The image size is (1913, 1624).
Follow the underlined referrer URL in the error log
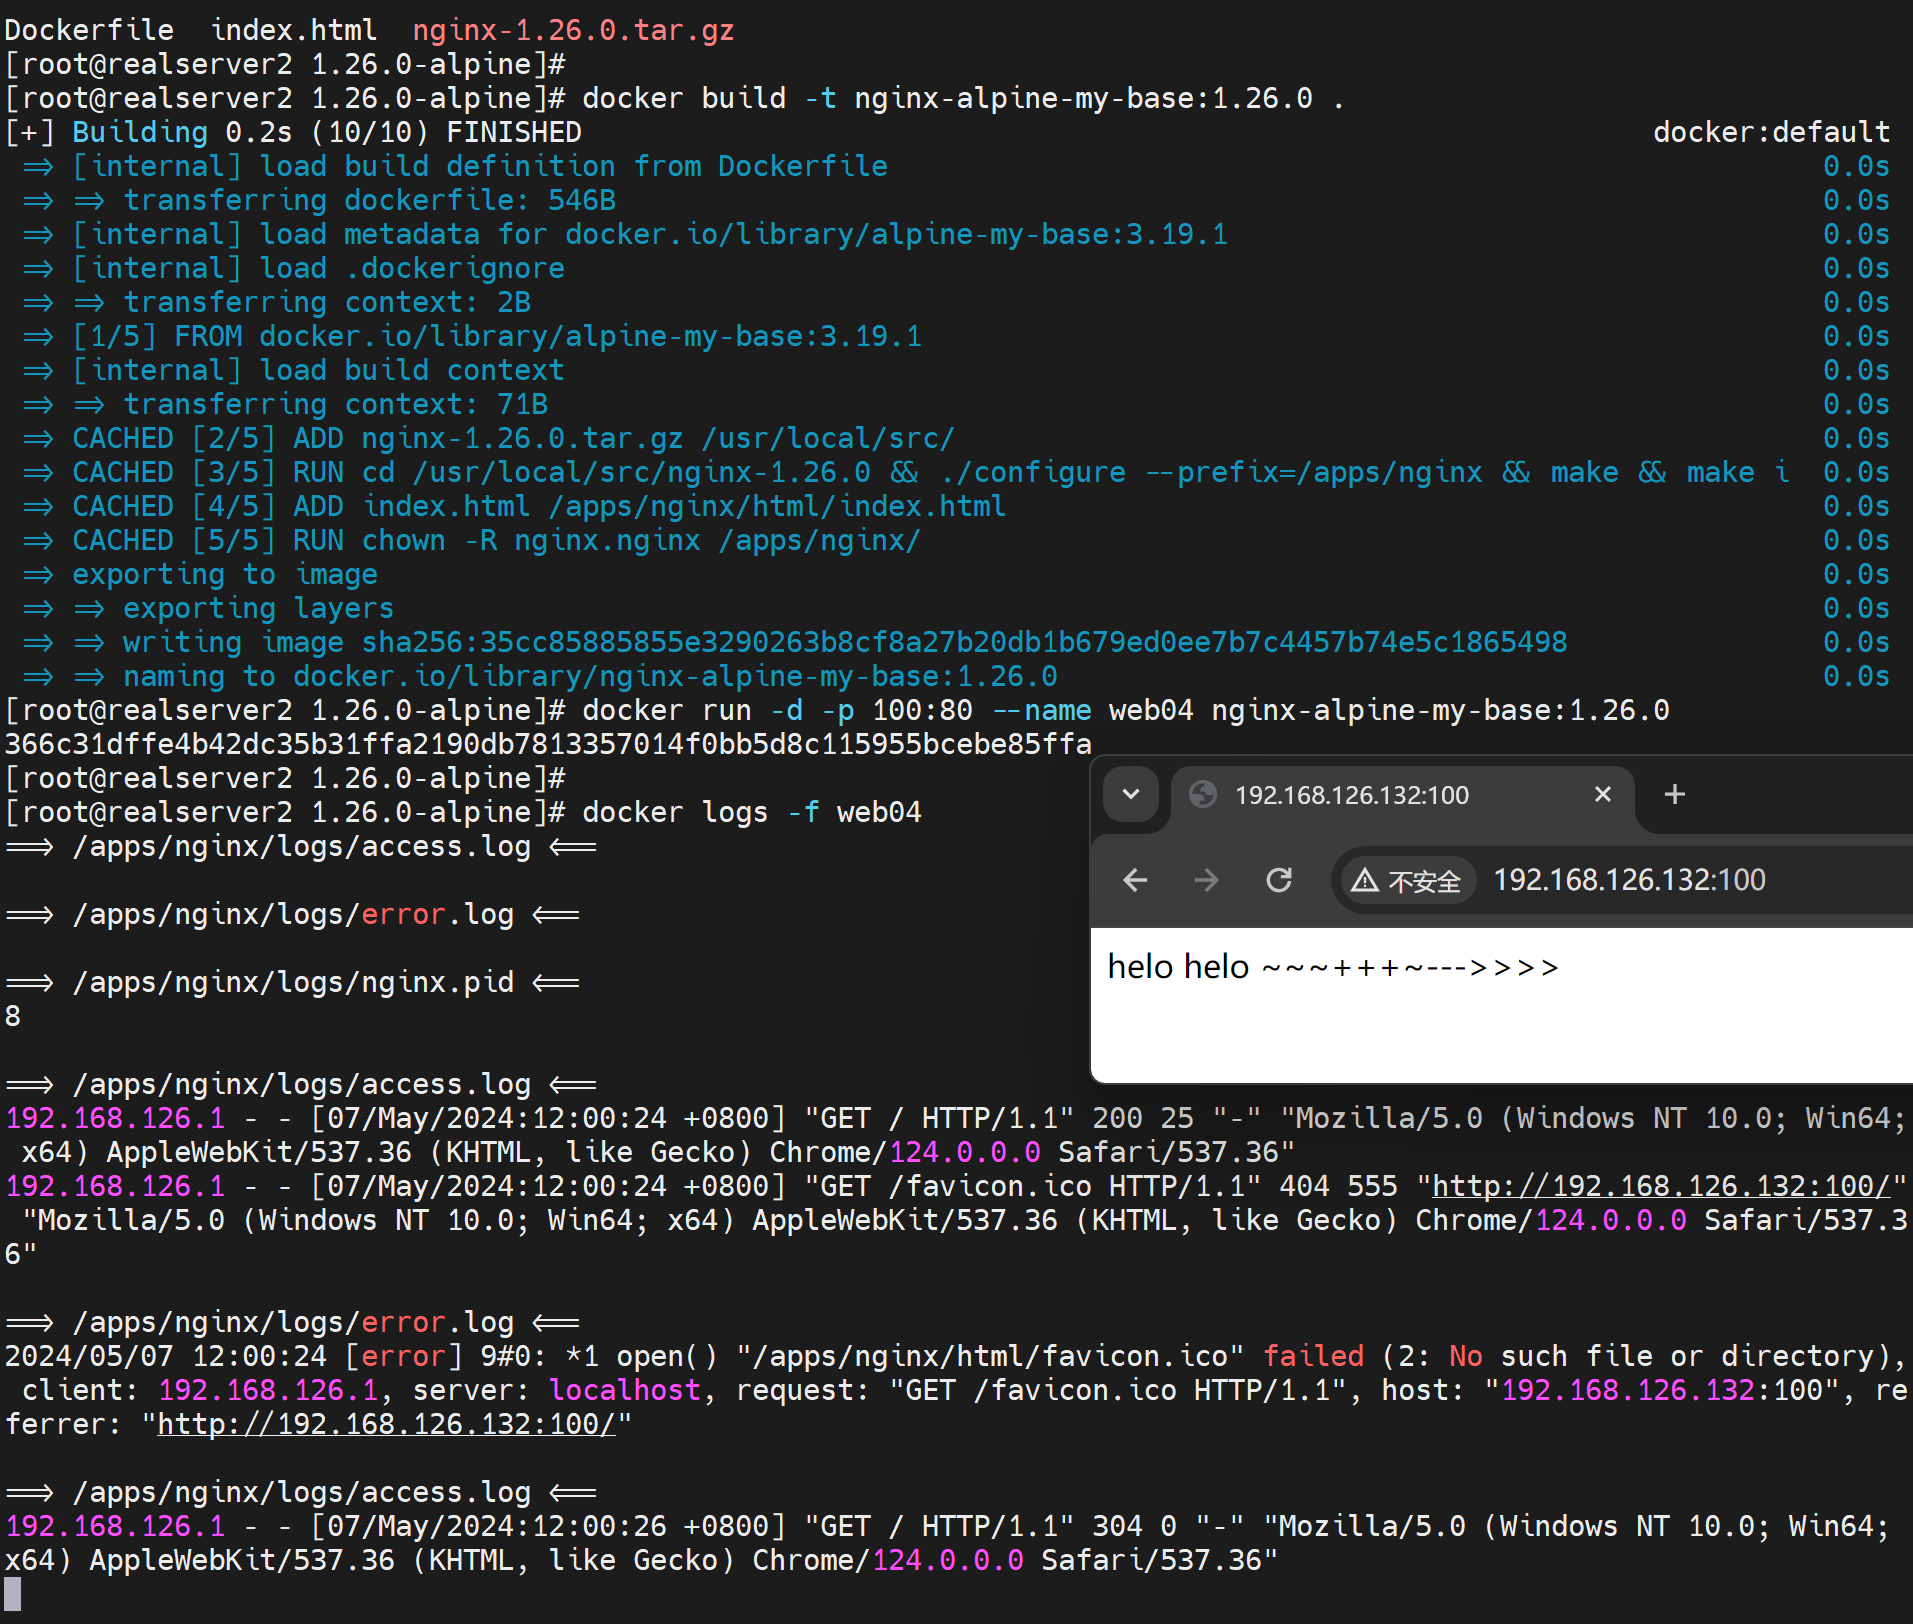click(x=386, y=1425)
